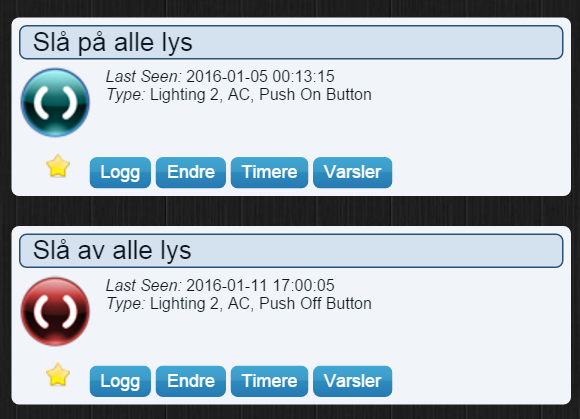Open Varsler for Slå på alle lys
The height and width of the screenshot is (419, 580).
[x=353, y=172]
